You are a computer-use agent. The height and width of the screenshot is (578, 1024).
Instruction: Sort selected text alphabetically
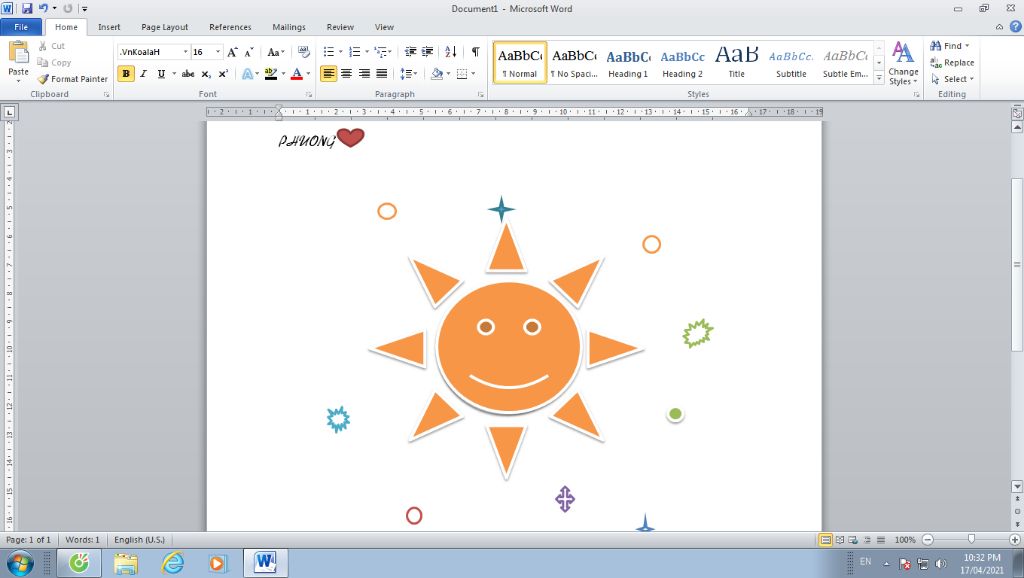(451, 52)
